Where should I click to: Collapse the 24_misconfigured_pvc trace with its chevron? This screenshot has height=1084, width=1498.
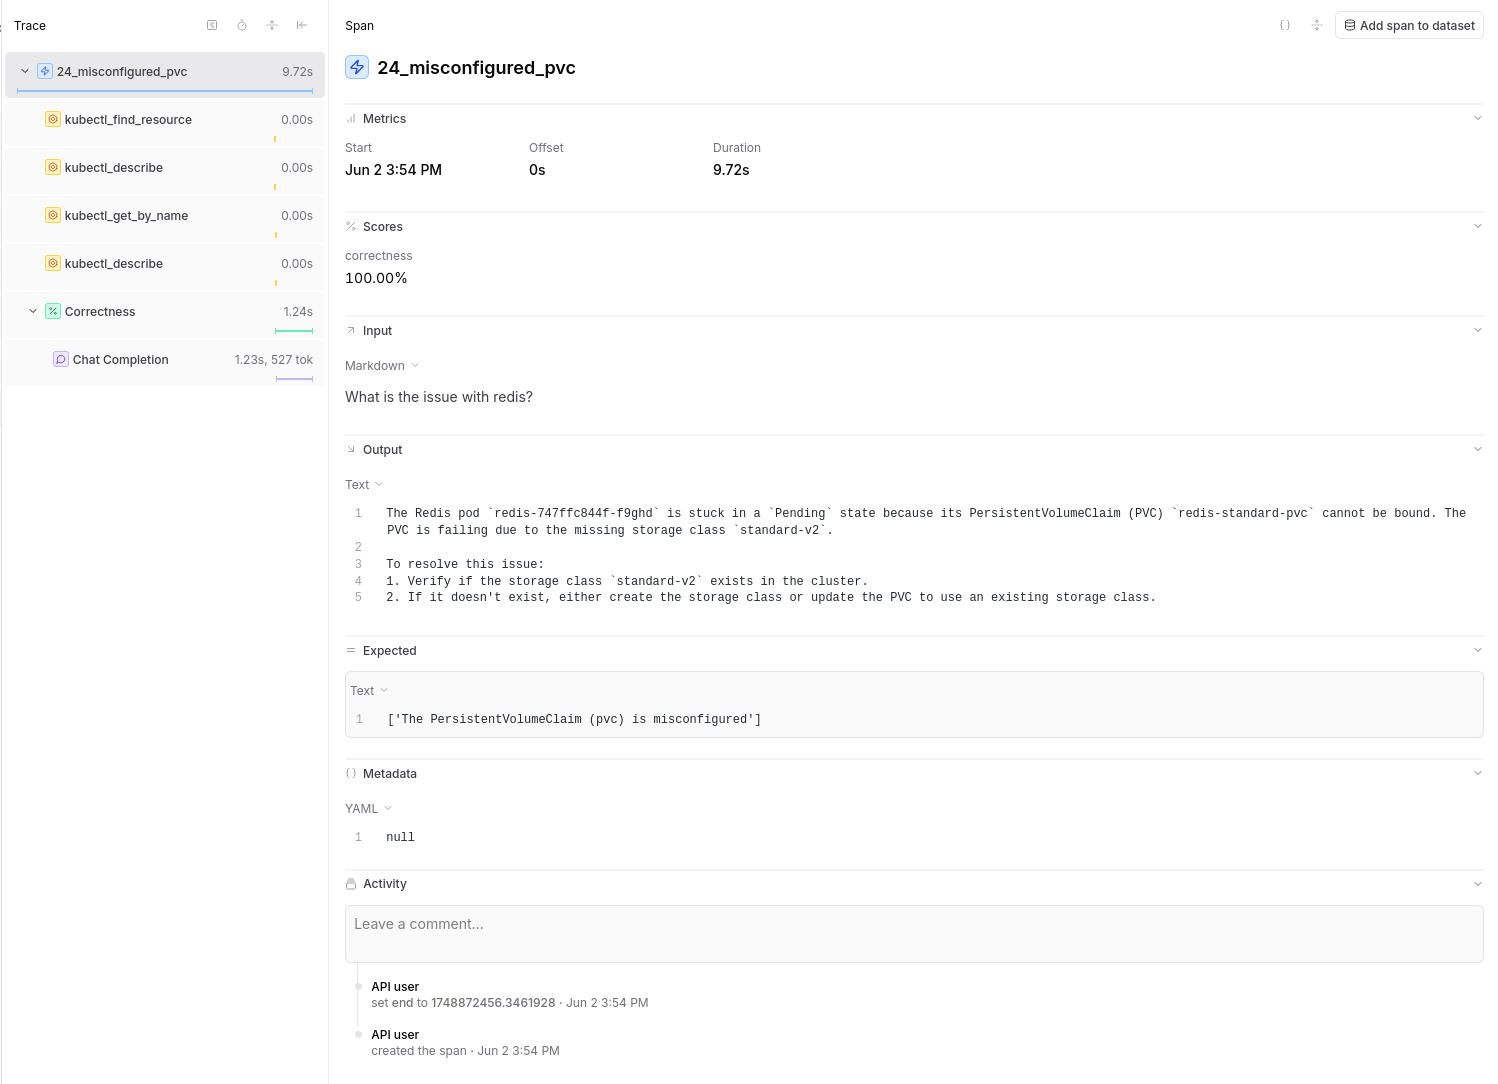click(x=23, y=71)
